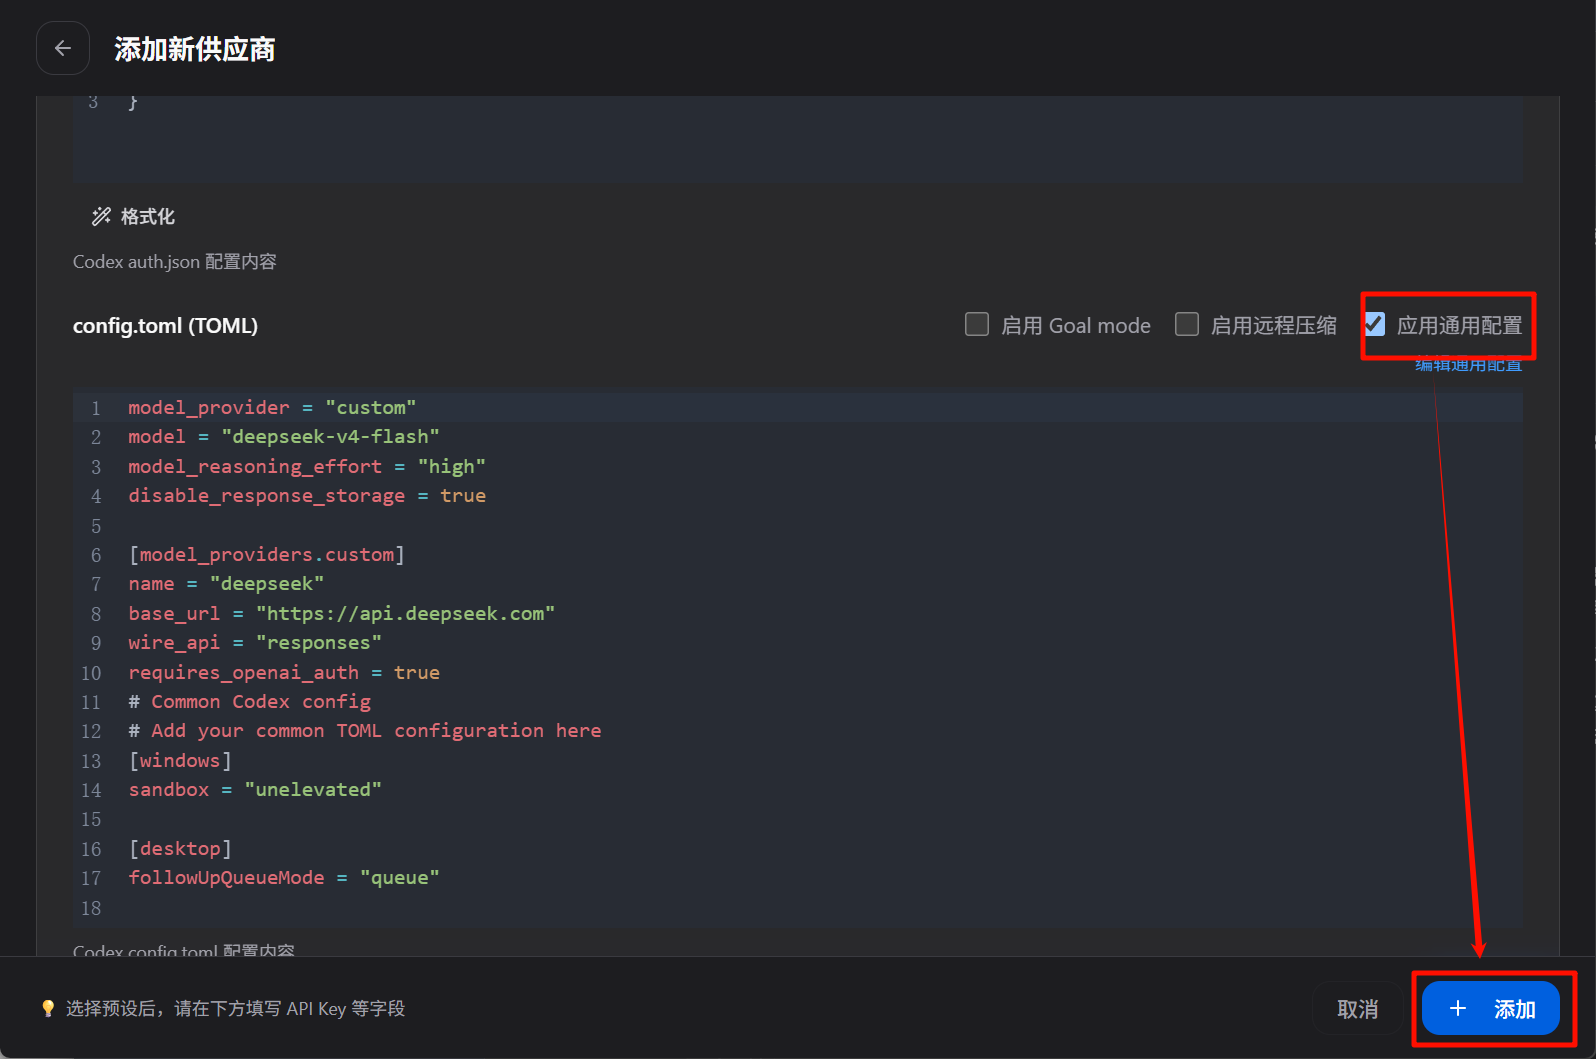The height and width of the screenshot is (1059, 1596).
Task: Click the API Key hint text at bottom
Action: 236,1008
